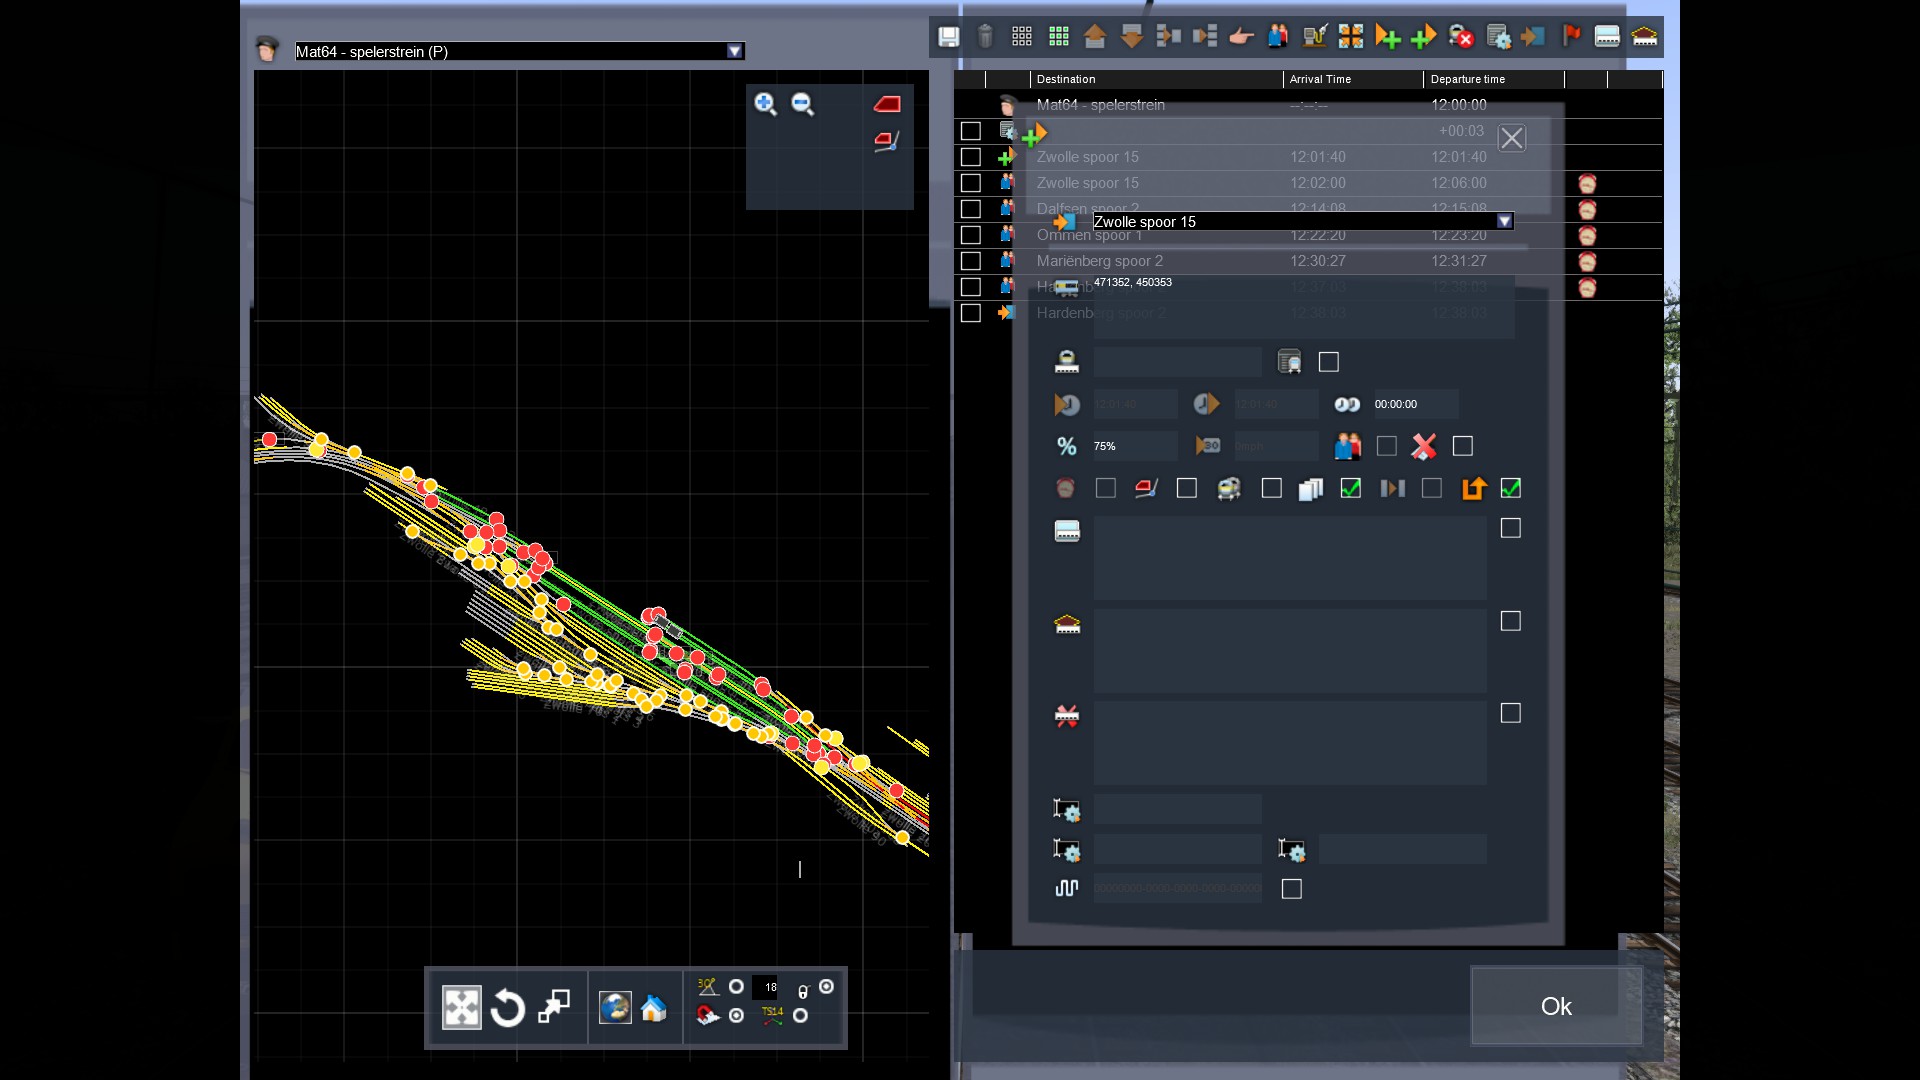This screenshot has width=1920, height=1080.
Task: Uncheck the checkbox beside the stacked pages icon
Action: [x=1351, y=488]
